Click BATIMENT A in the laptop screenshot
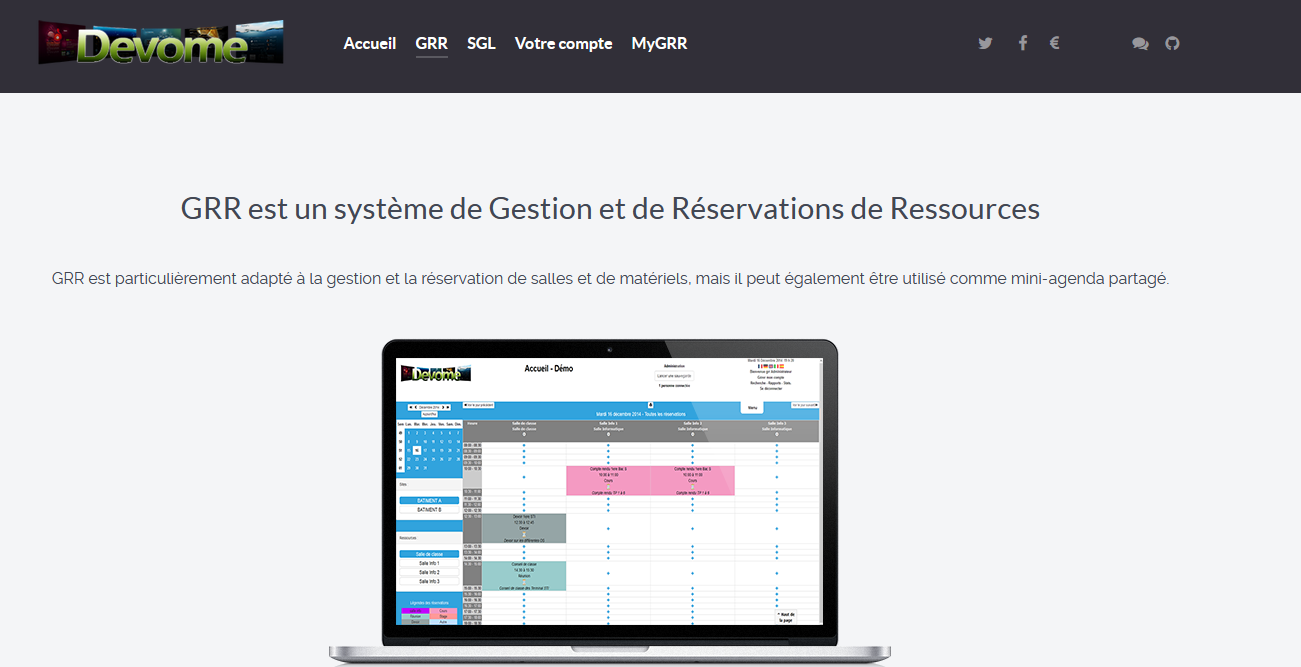Screen dimensions: 1301x667 pyautogui.click(x=428, y=500)
